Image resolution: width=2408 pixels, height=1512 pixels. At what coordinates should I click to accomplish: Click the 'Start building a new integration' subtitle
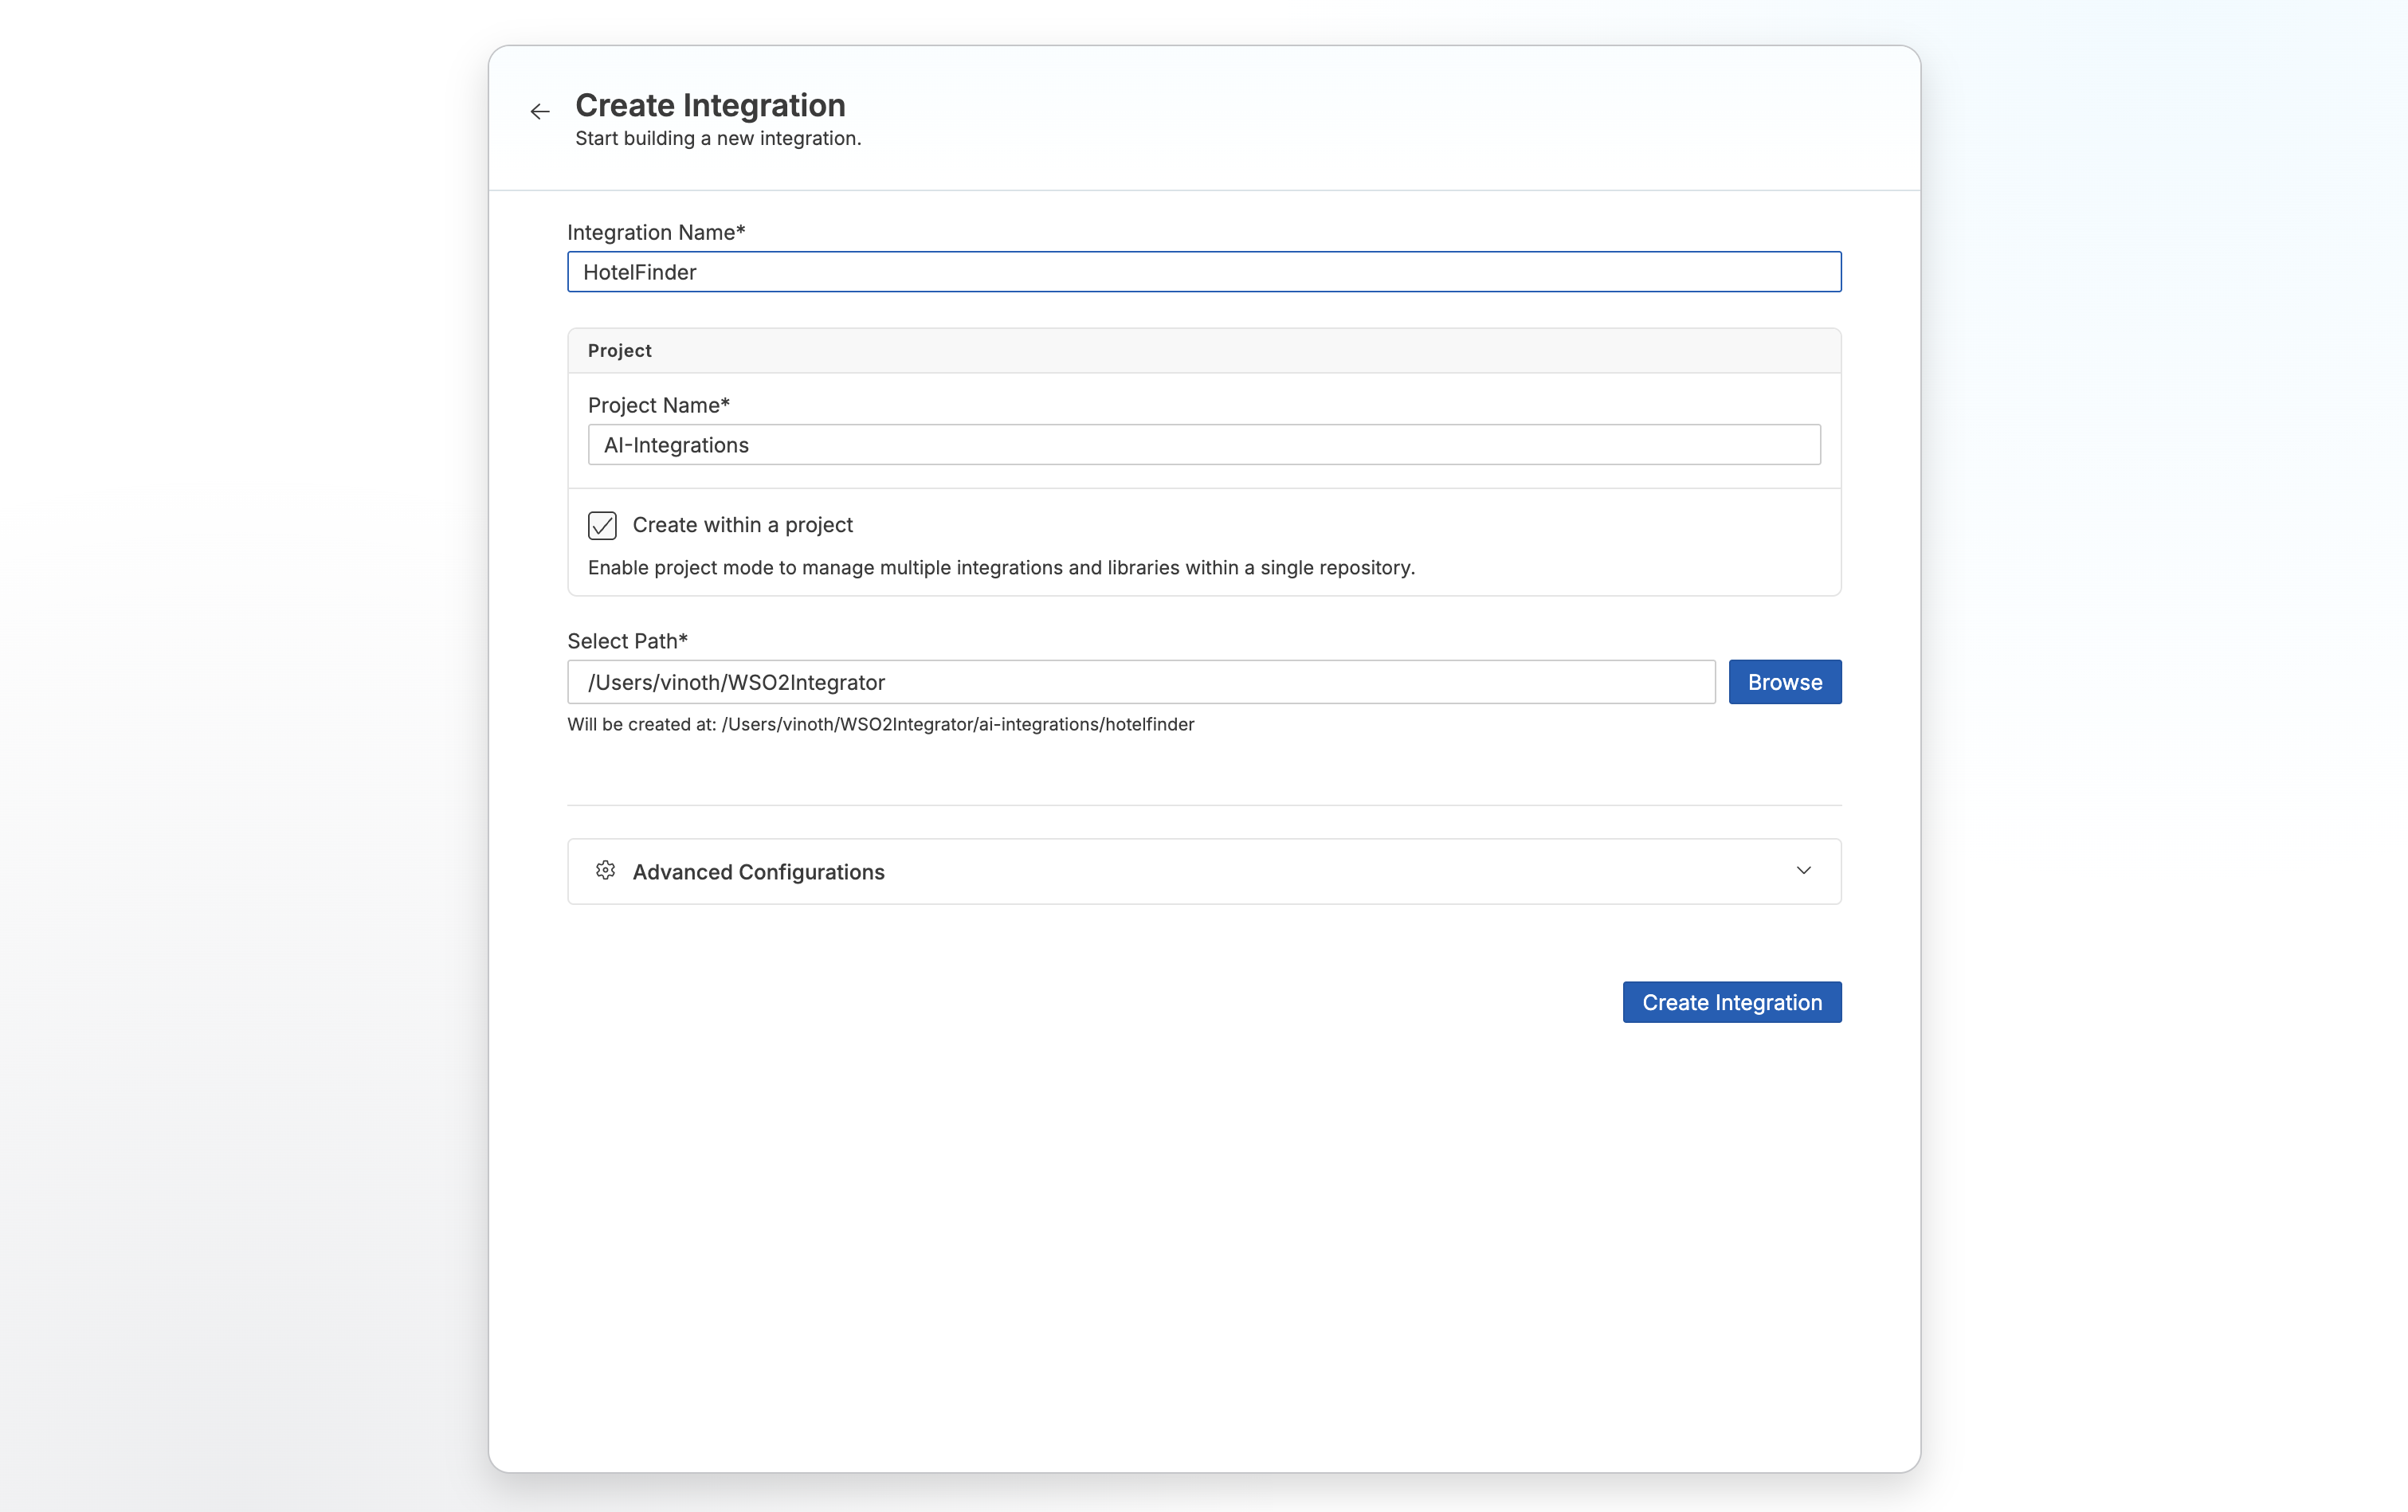(x=718, y=138)
